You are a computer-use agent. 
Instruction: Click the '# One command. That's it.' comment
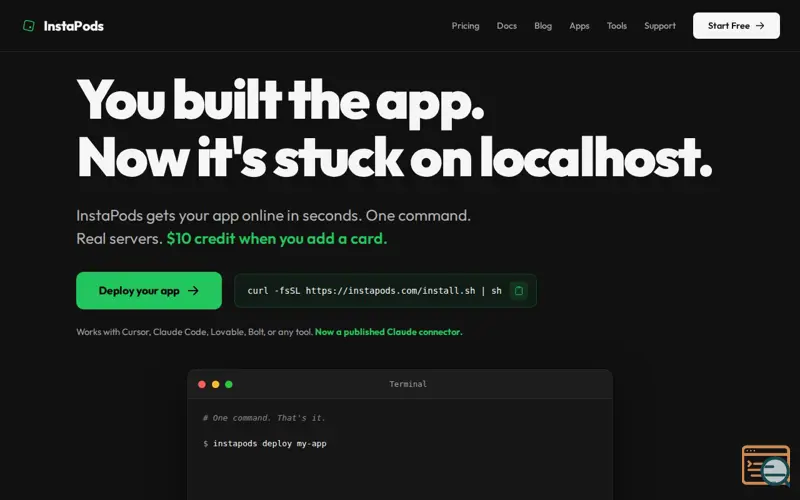point(264,418)
